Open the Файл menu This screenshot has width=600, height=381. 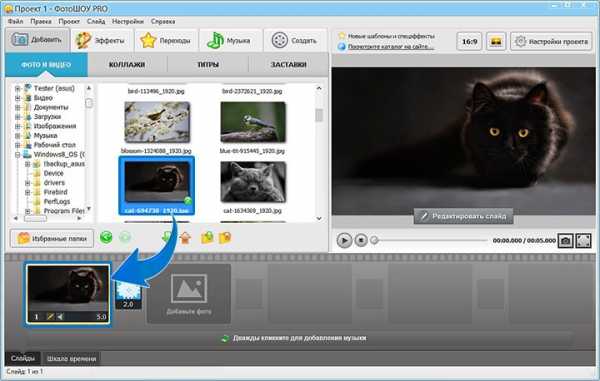pyautogui.click(x=15, y=21)
